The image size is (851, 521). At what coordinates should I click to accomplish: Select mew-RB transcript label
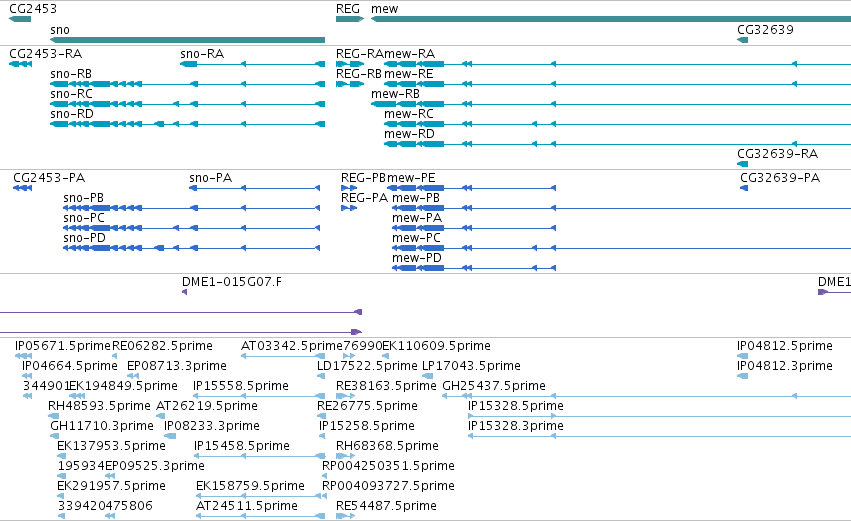click(x=396, y=94)
